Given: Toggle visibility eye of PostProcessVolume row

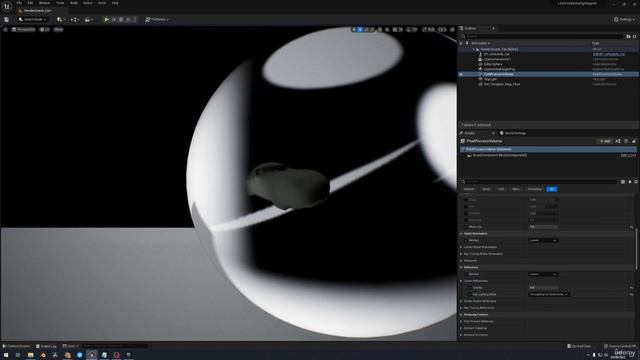Looking at the screenshot, I should pyautogui.click(x=461, y=74).
